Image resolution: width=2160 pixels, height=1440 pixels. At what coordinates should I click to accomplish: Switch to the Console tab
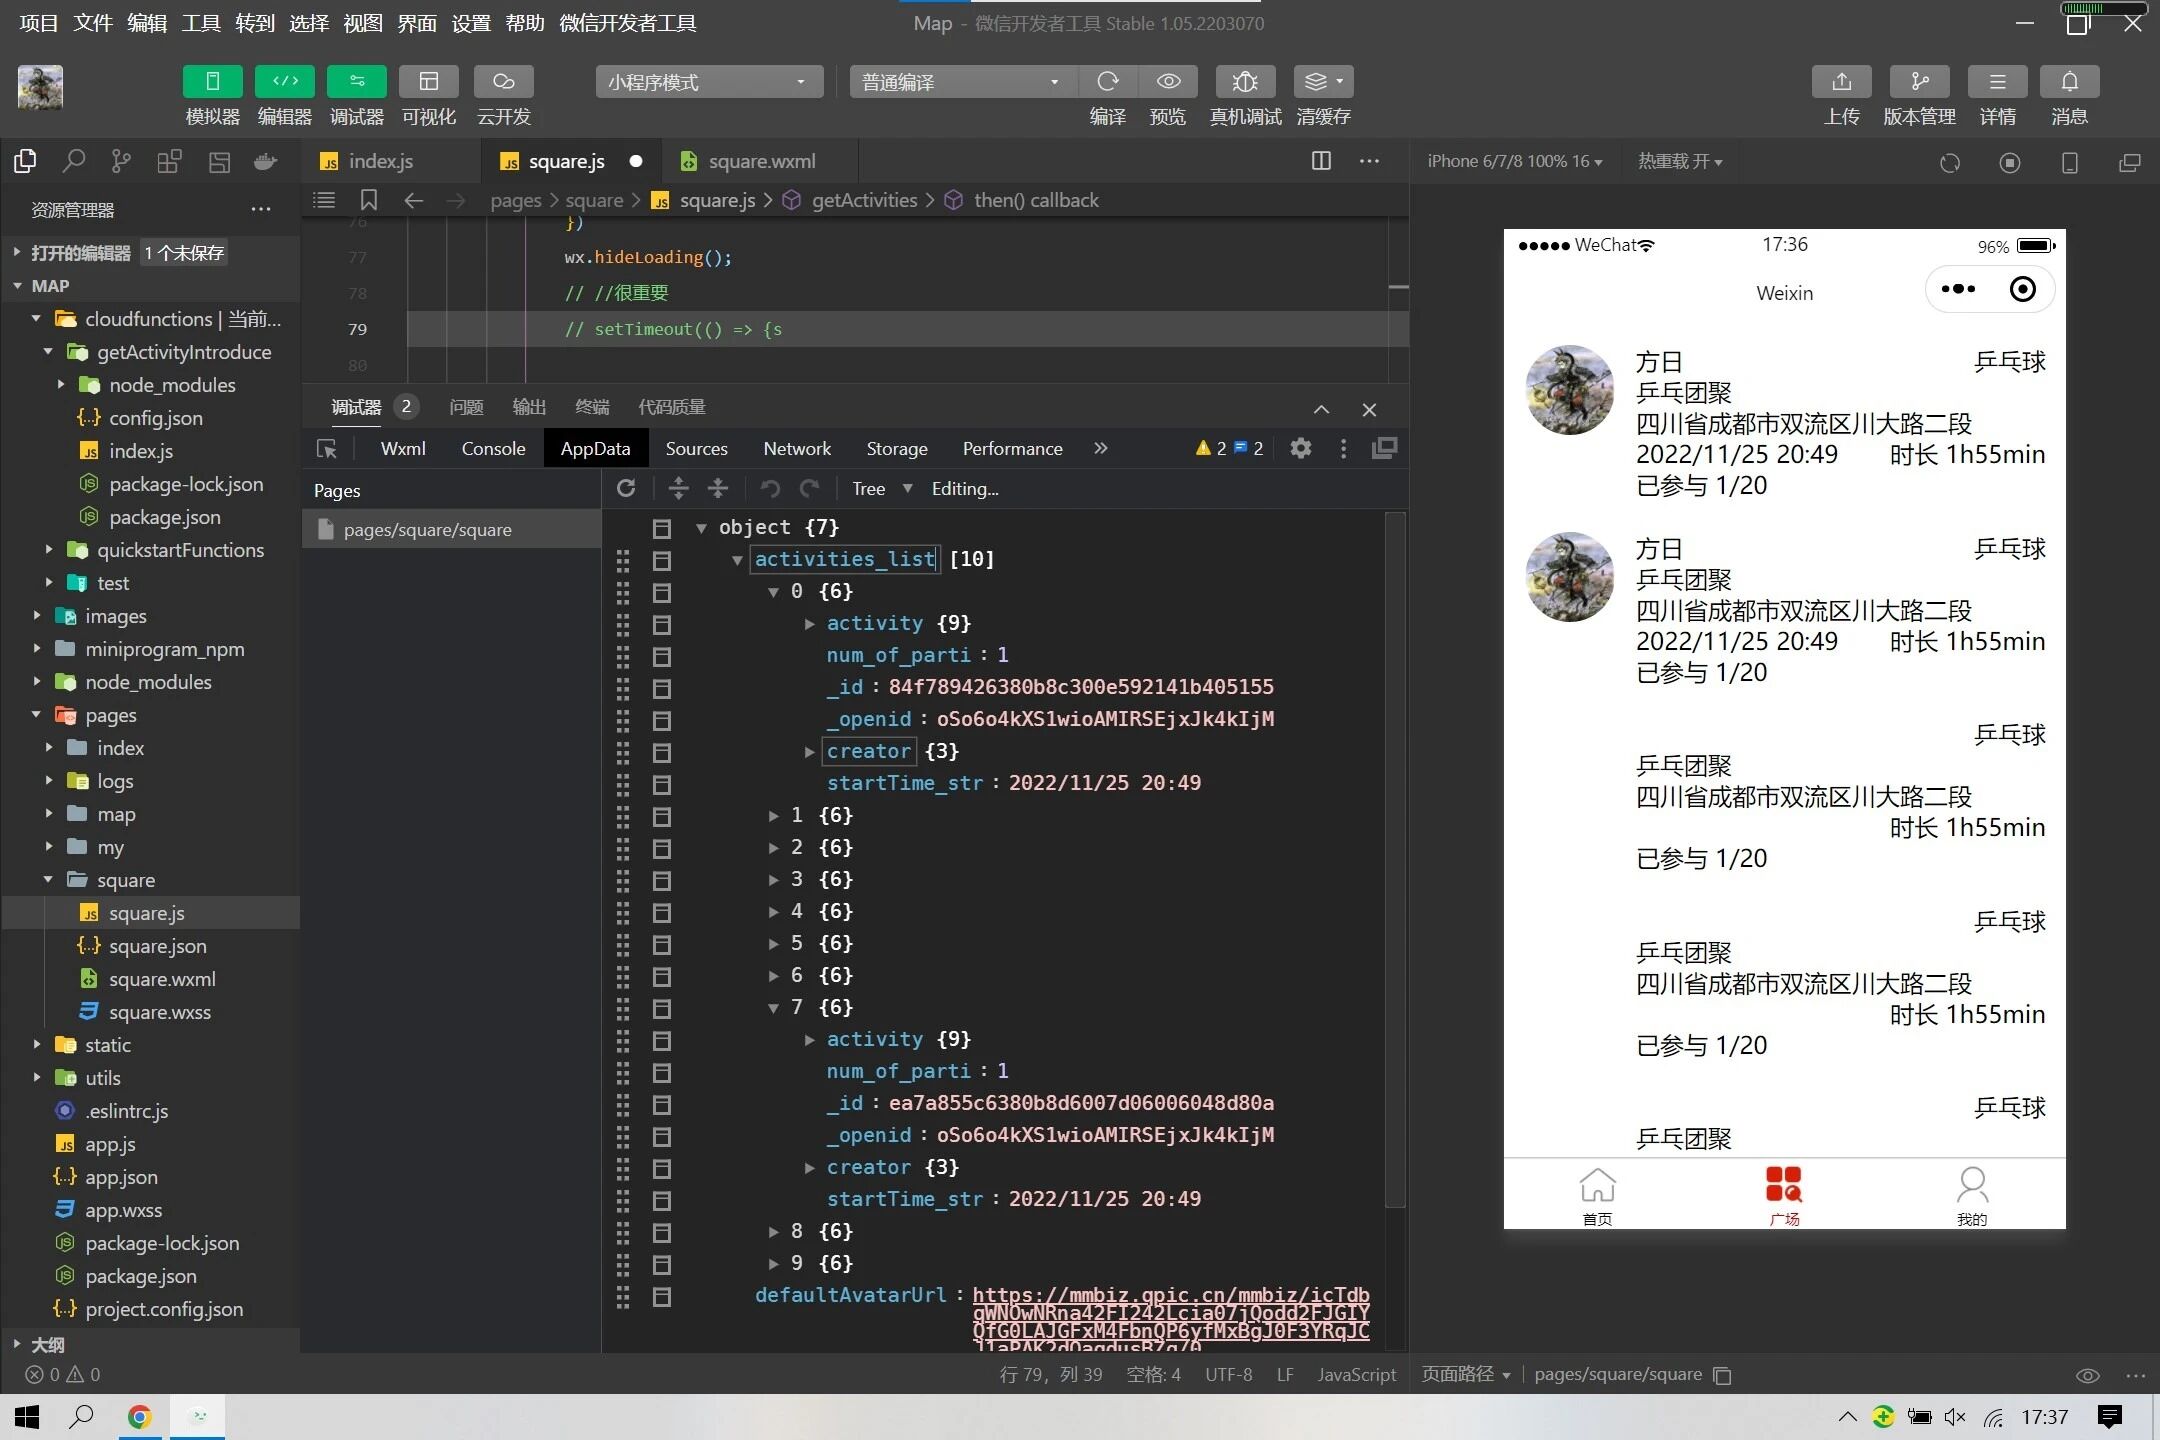[x=493, y=449]
